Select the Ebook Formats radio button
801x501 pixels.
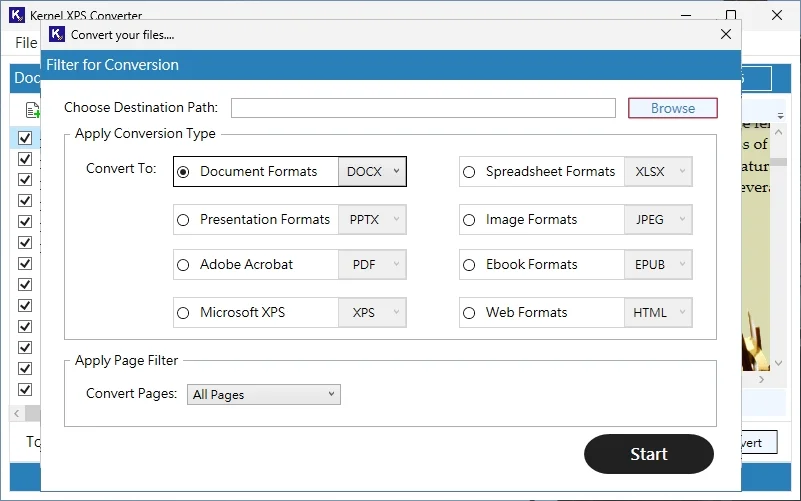(x=469, y=265)
